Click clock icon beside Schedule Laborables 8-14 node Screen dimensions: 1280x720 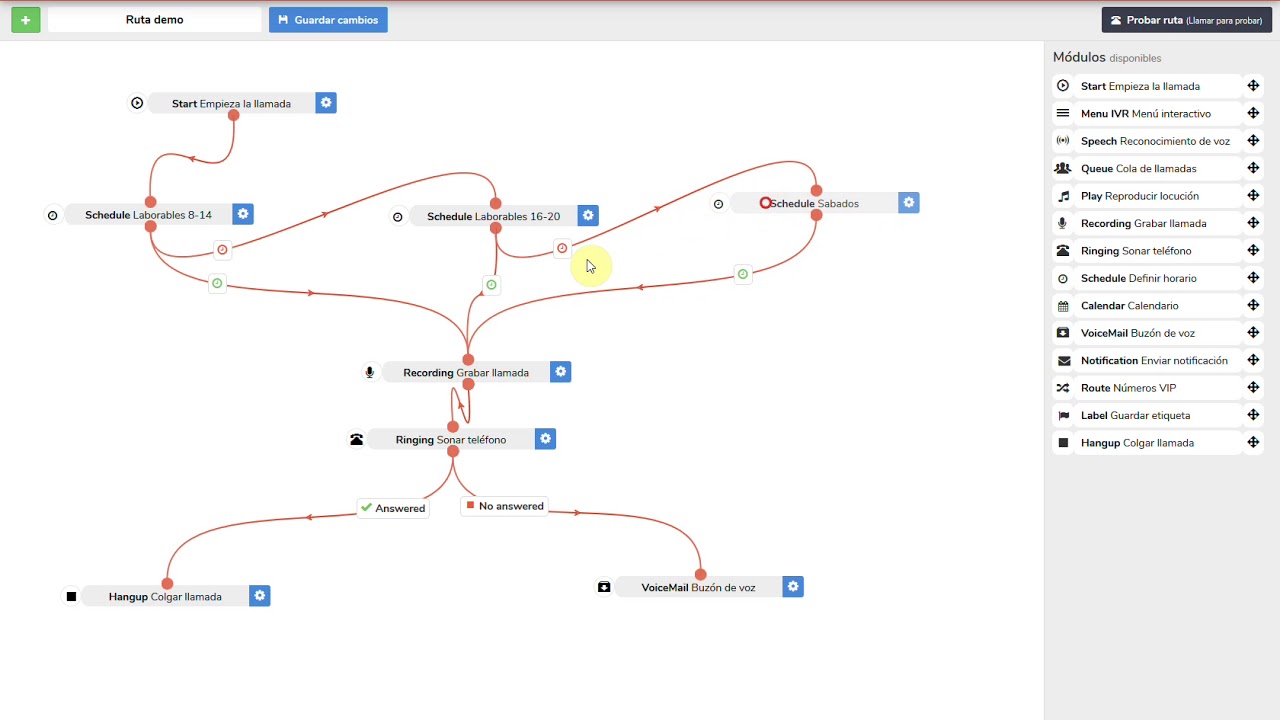pyautogui.click(x=53, y=215)
